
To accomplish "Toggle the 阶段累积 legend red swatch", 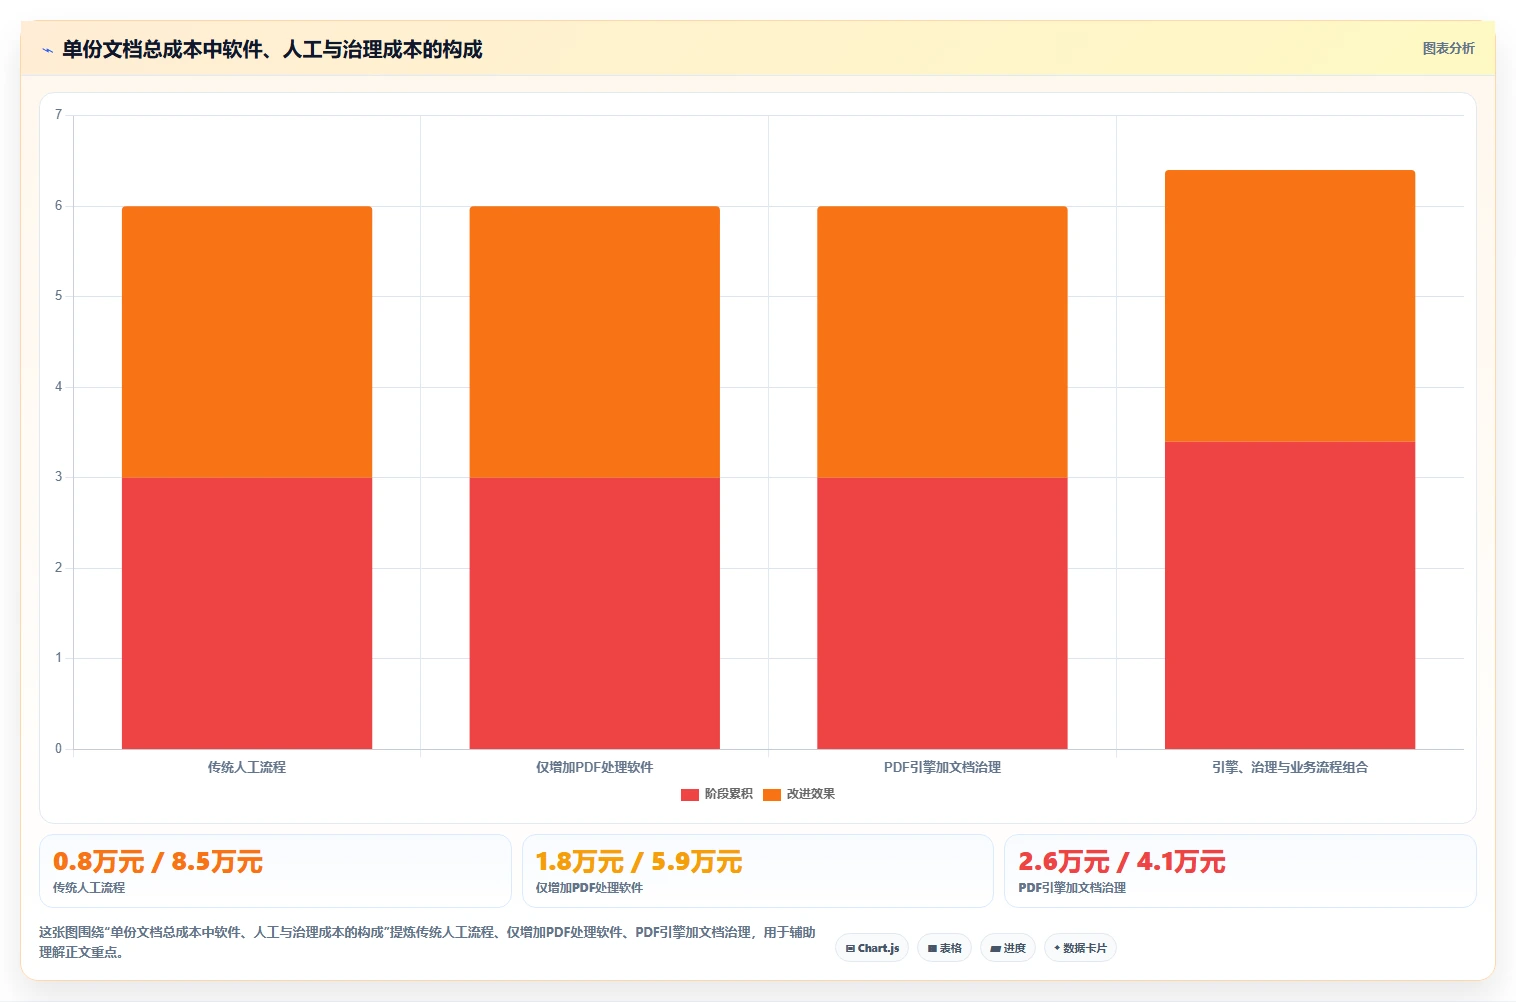I will tap(689, 794).
